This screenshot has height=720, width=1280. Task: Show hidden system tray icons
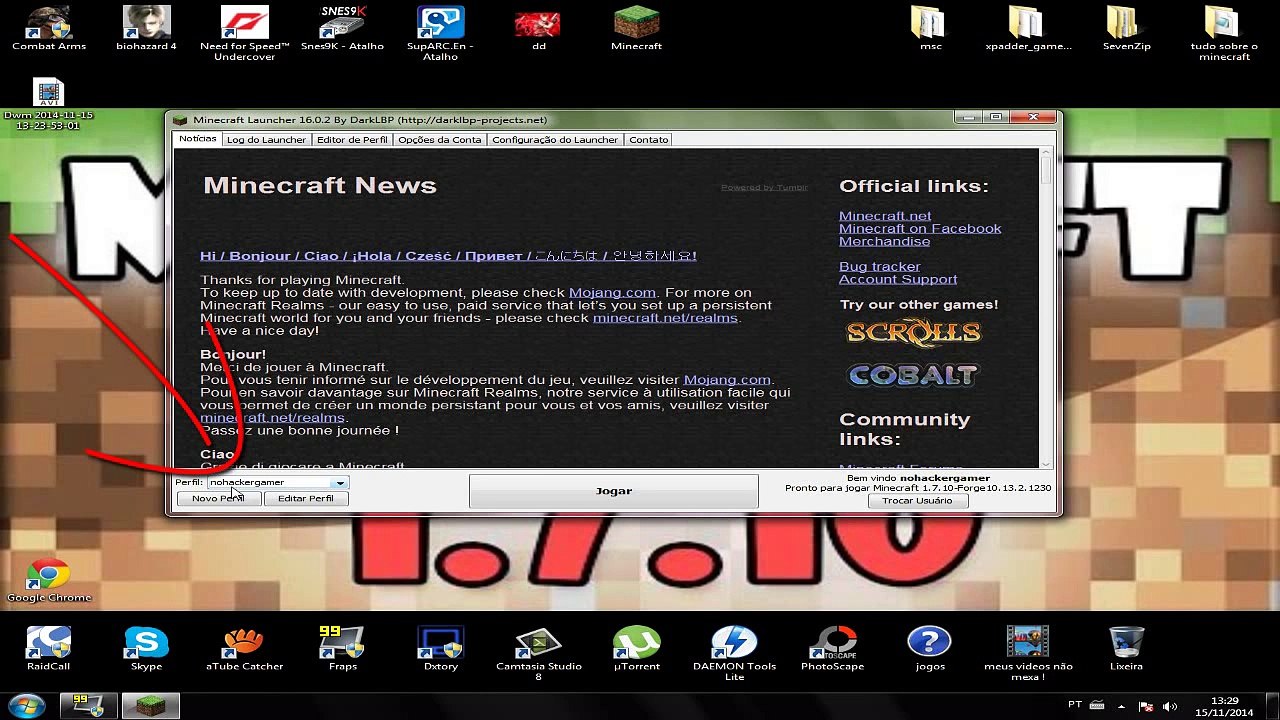[1121, 705]
